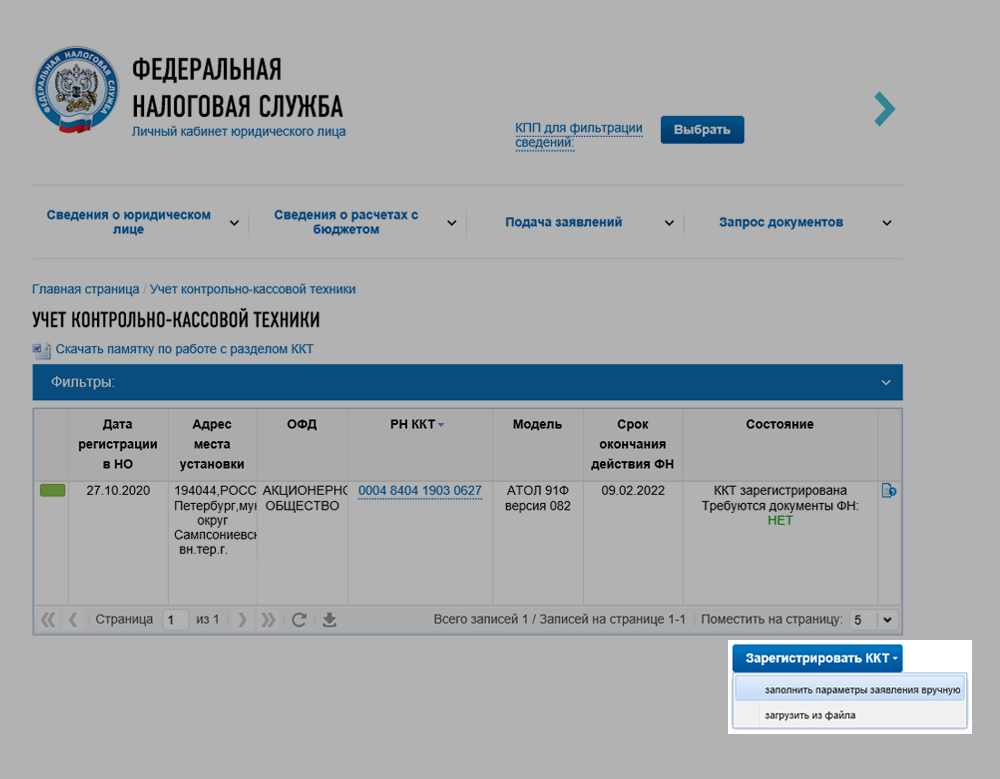
Task: Click the green status indicator in the row
Action: pos(52,491)
